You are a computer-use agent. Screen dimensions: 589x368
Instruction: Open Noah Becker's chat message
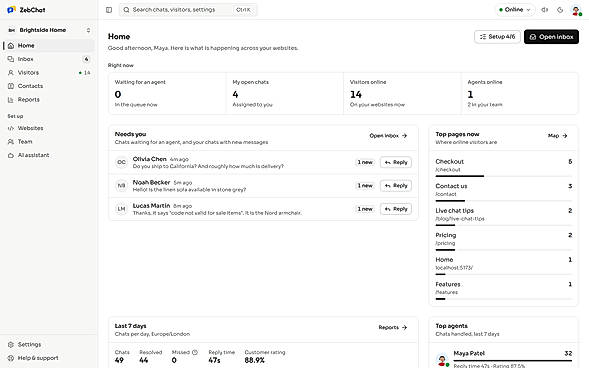tap(189, 190)
